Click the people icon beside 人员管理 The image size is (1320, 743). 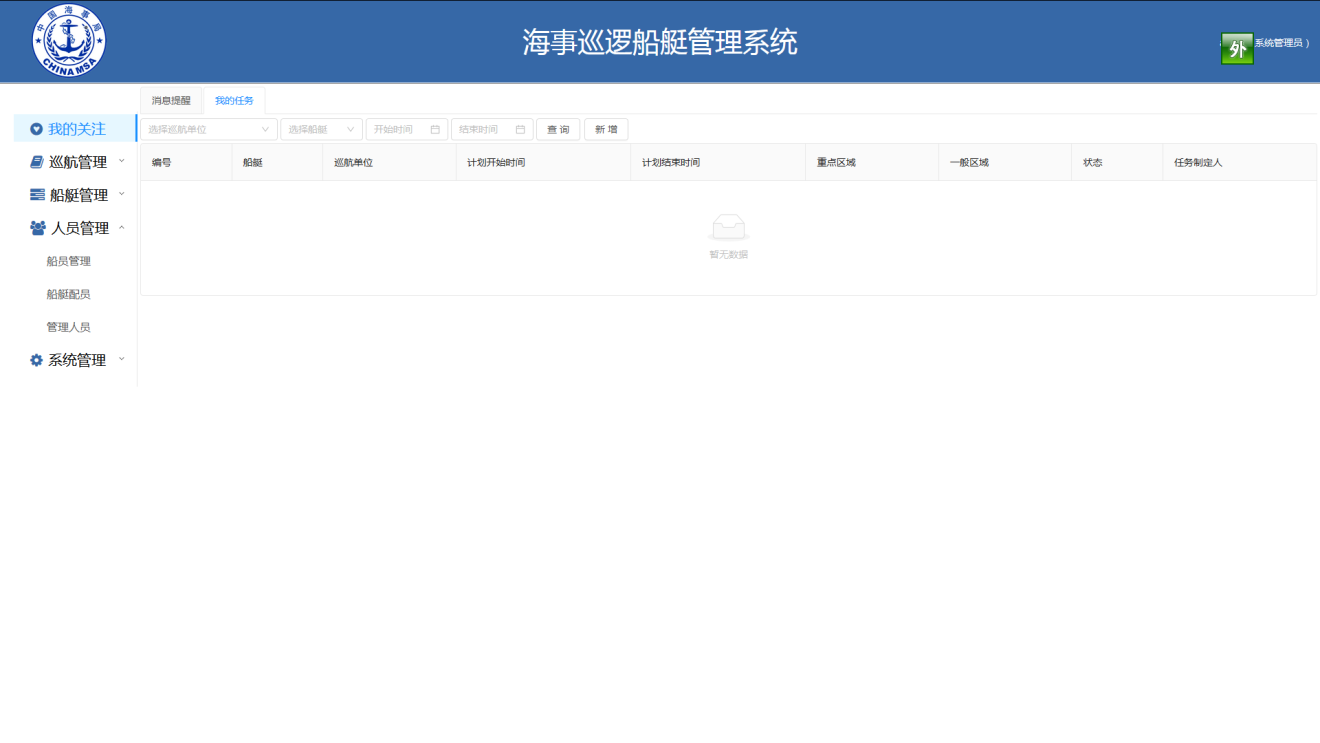[x=38, y=228]
